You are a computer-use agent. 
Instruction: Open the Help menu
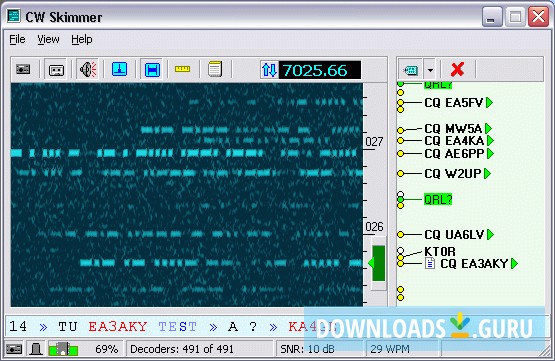pyautogui.click(x=82, y=39)
